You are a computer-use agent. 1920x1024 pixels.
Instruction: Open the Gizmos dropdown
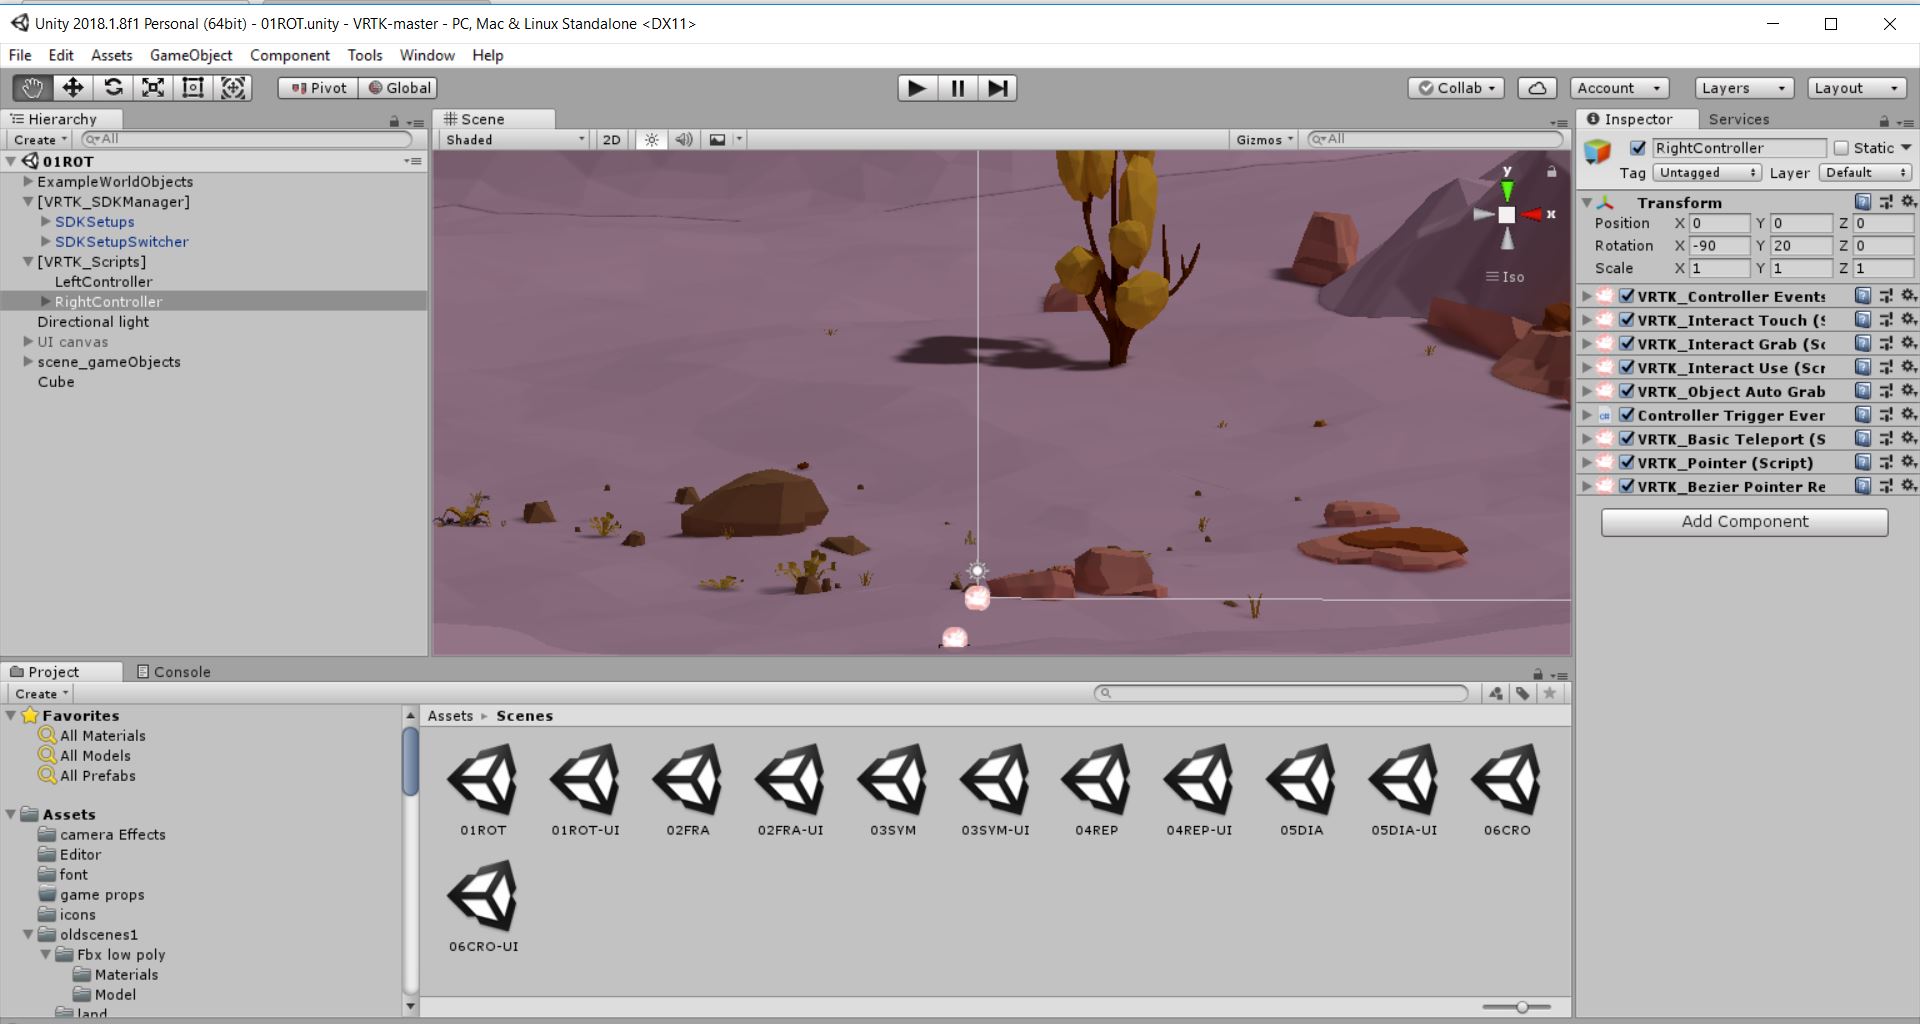click(x=1265, y=140)
